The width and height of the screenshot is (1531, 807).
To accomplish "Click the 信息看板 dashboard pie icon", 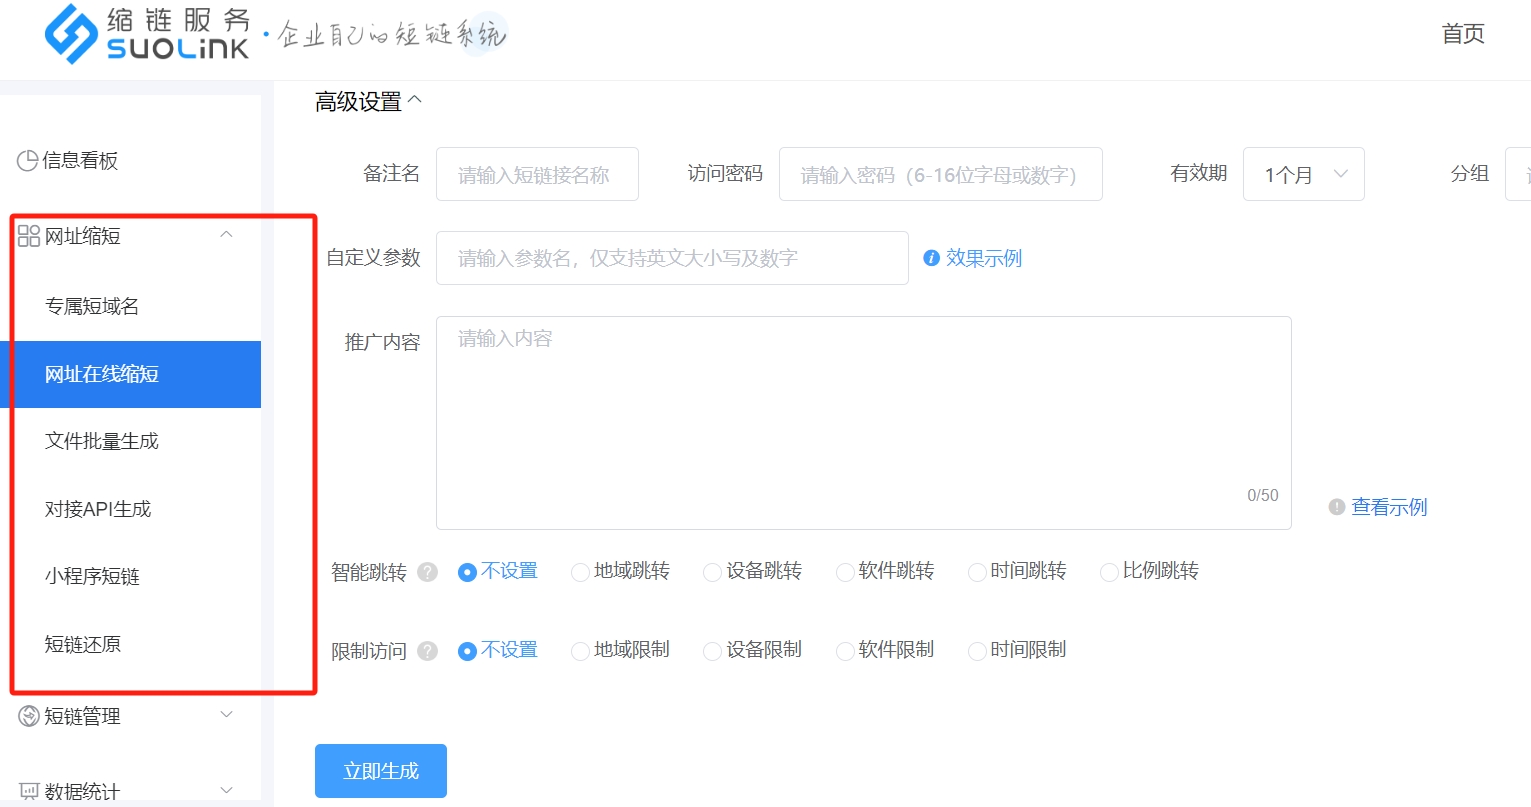I will (28, 161).
